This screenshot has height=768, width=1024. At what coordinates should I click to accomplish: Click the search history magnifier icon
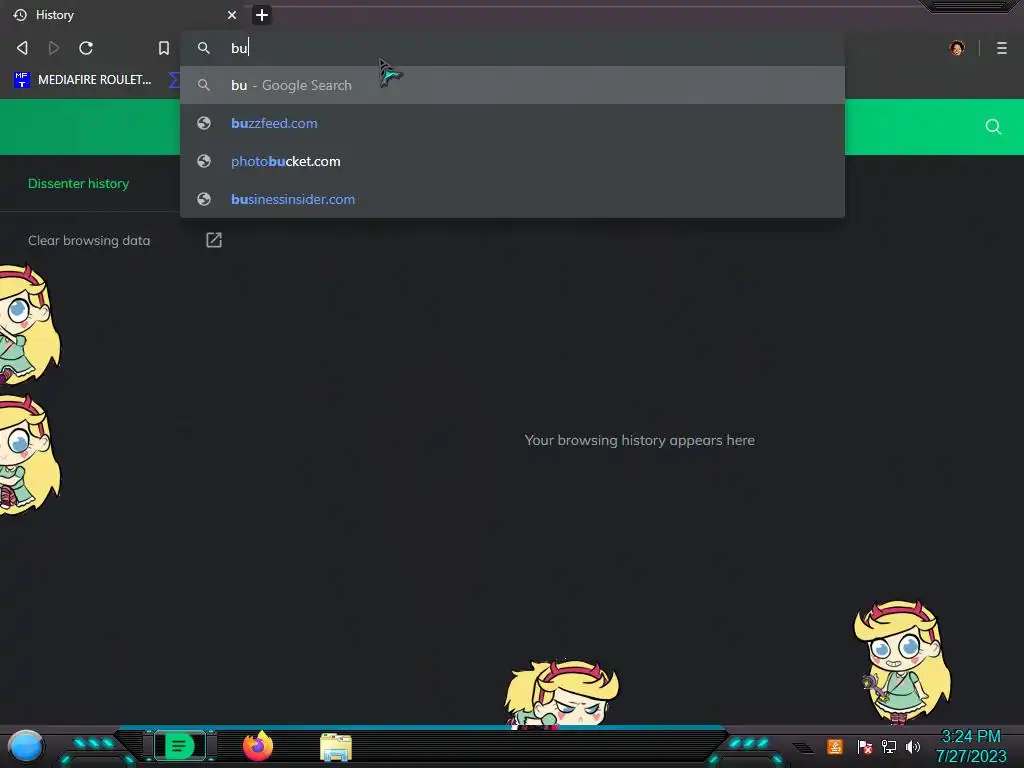click(x=993, y=127)
